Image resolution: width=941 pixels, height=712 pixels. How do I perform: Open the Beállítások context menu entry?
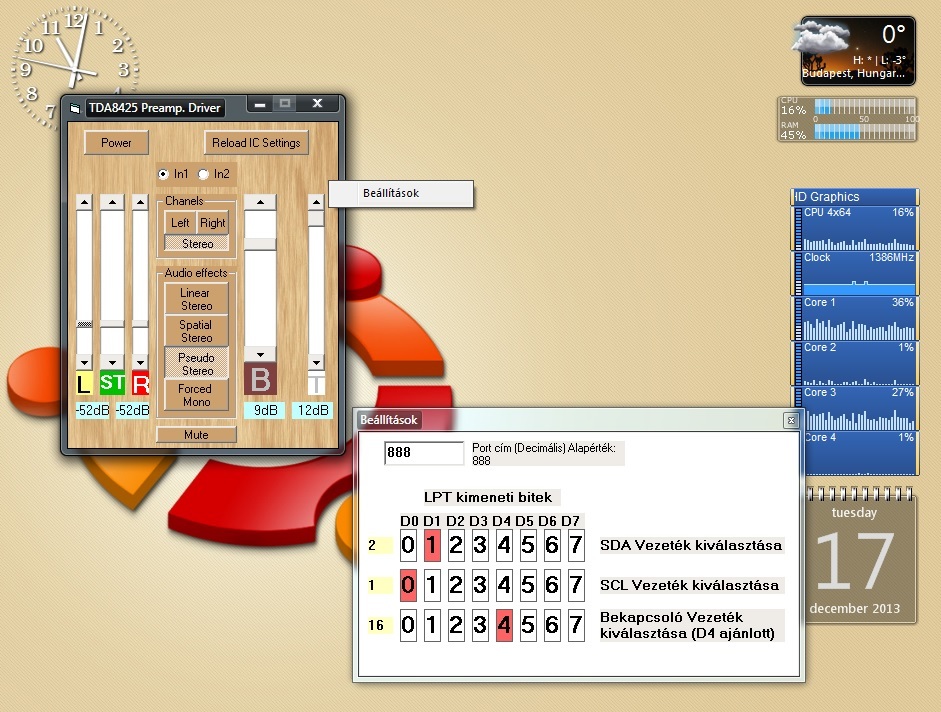tap(401, 193)
